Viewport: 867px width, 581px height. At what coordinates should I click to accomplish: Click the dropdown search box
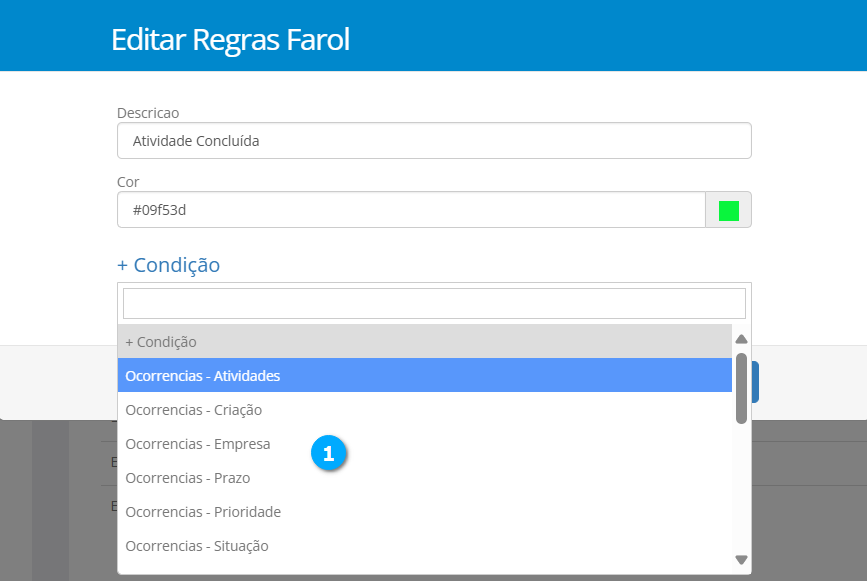click(x=434, y=303)
